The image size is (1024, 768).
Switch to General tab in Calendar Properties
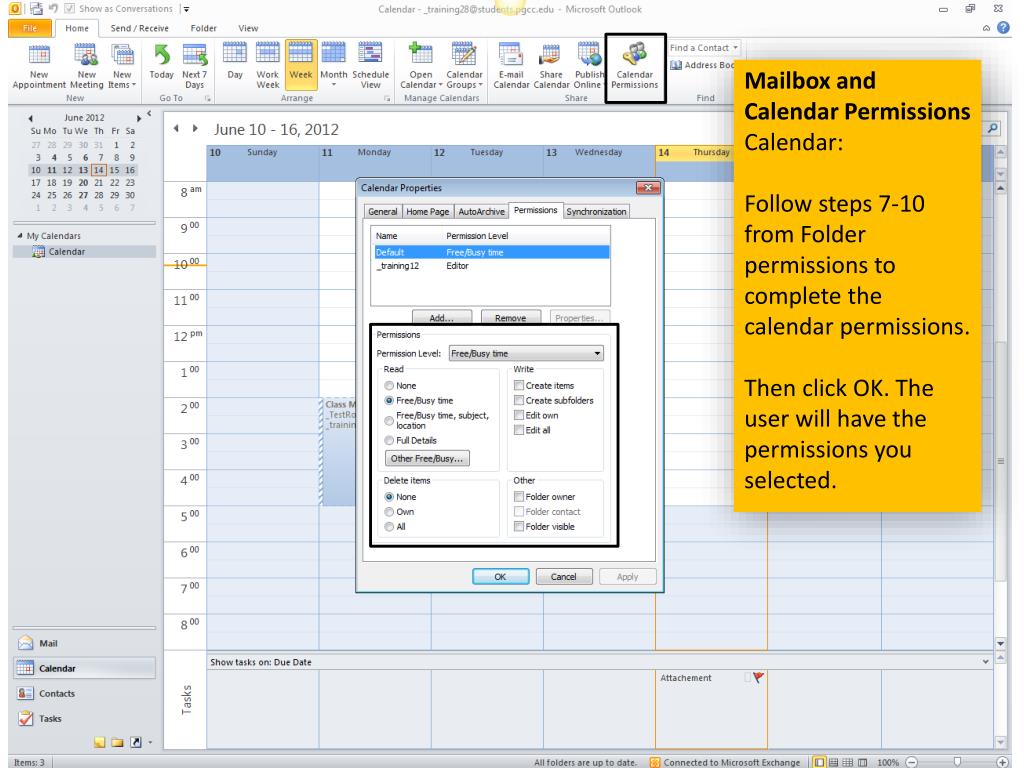point(382,212)
